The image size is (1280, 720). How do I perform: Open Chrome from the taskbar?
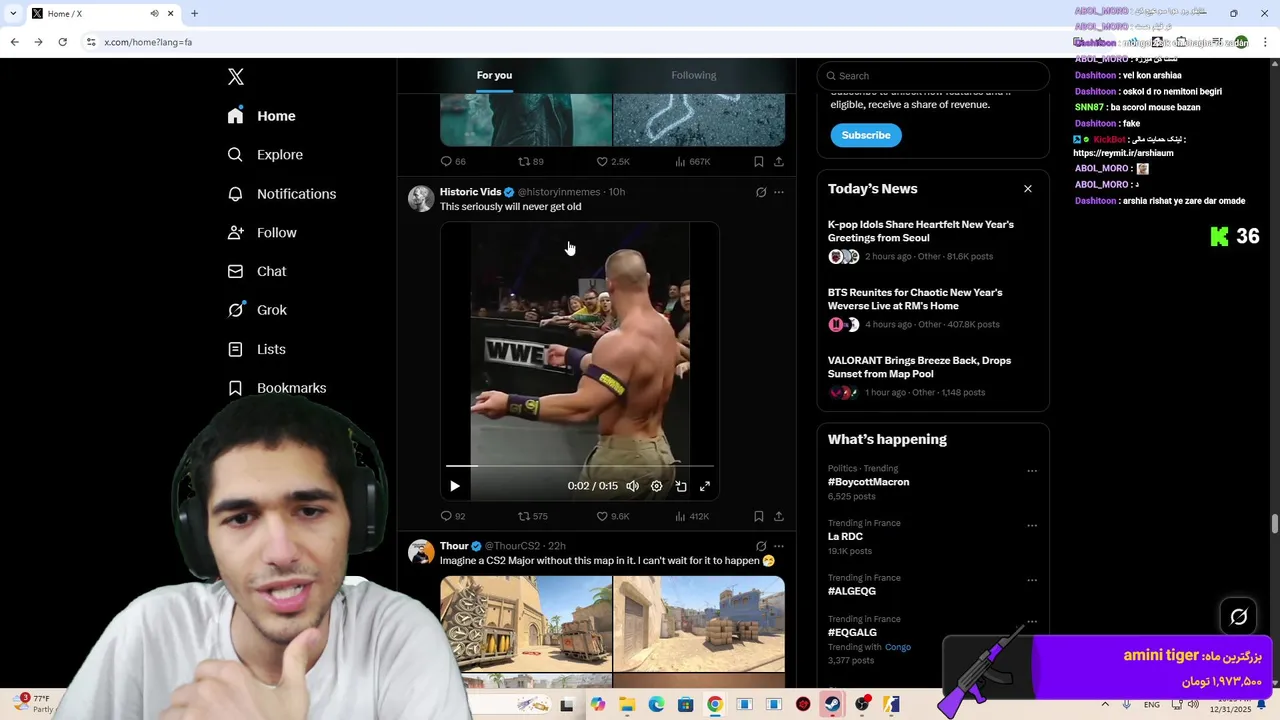click(x=714, y=704)
